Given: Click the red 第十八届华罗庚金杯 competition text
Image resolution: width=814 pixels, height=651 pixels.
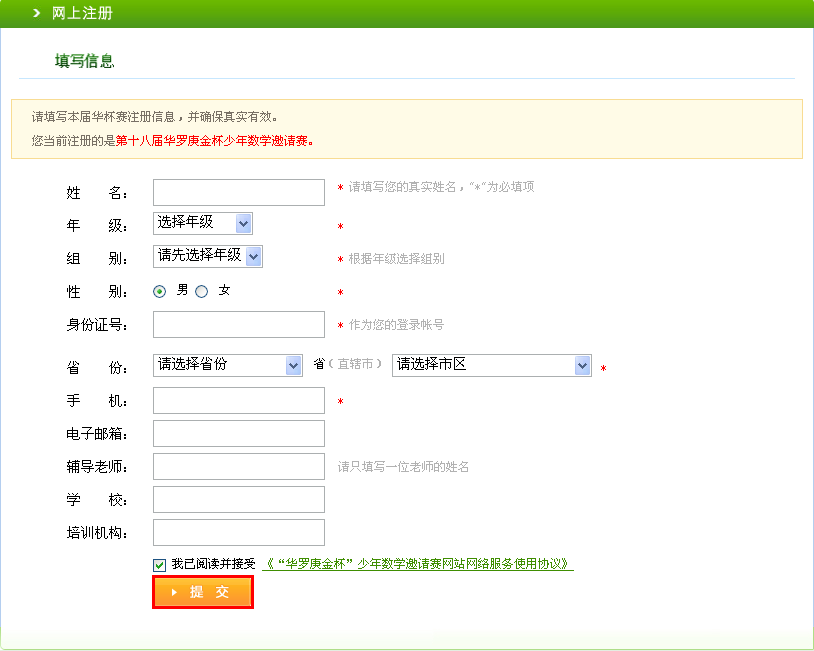Looking at the screenshot, I should tap(214, 141).
